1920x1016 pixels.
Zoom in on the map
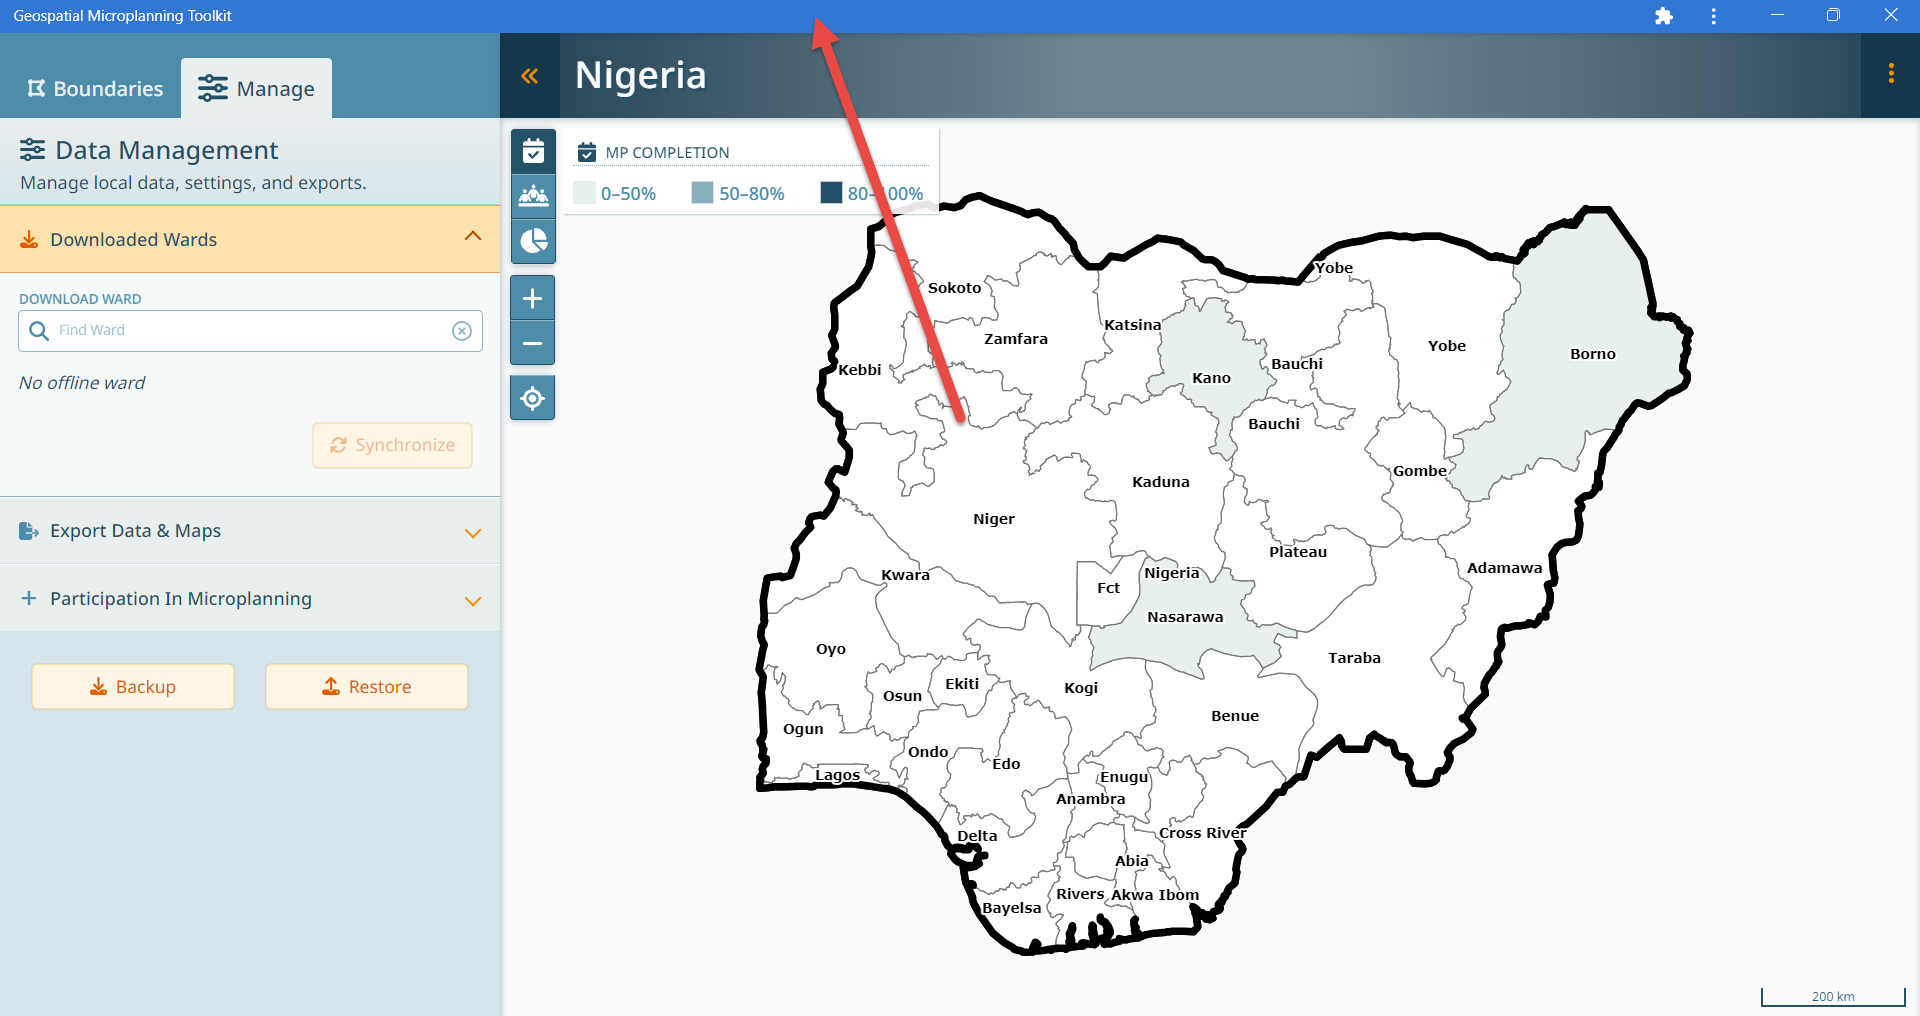(533, 298)
